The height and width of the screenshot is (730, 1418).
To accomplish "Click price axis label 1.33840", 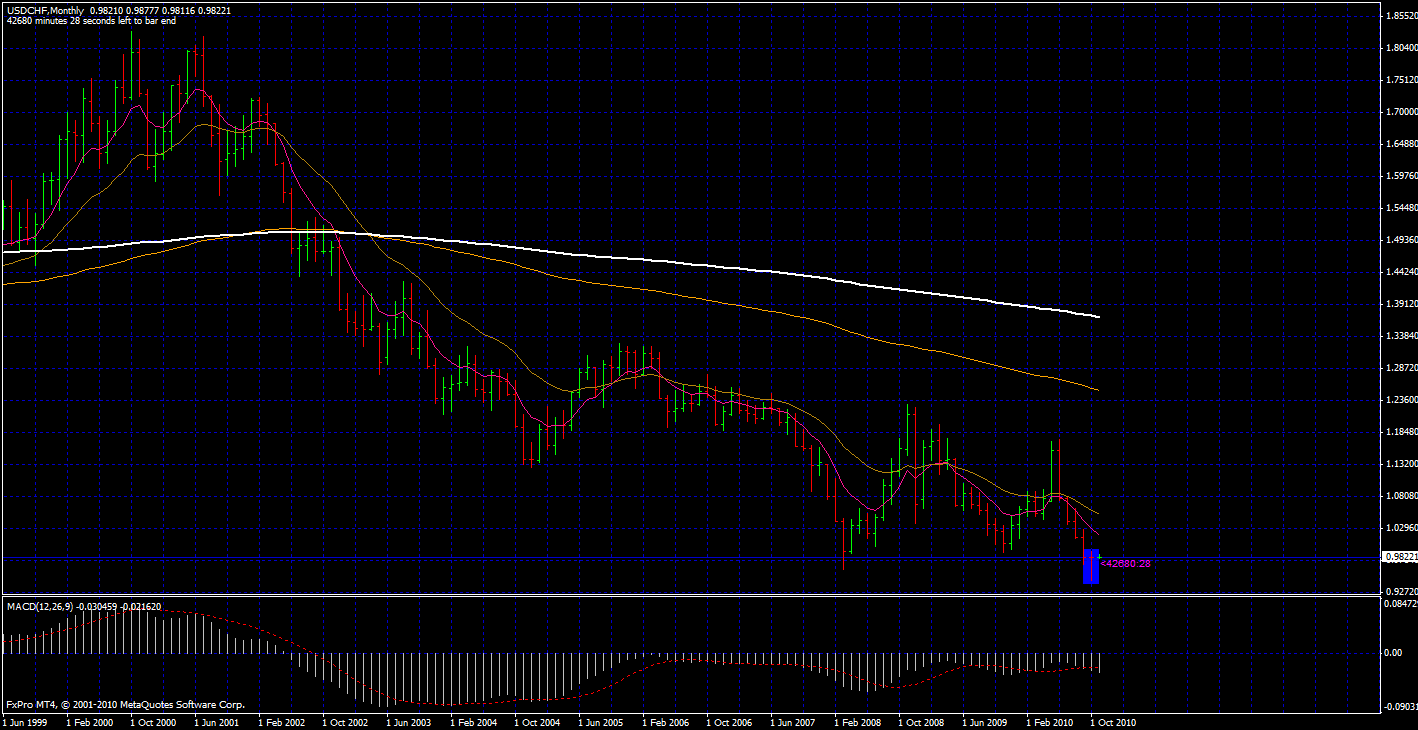I will (x=1400, y=336).
